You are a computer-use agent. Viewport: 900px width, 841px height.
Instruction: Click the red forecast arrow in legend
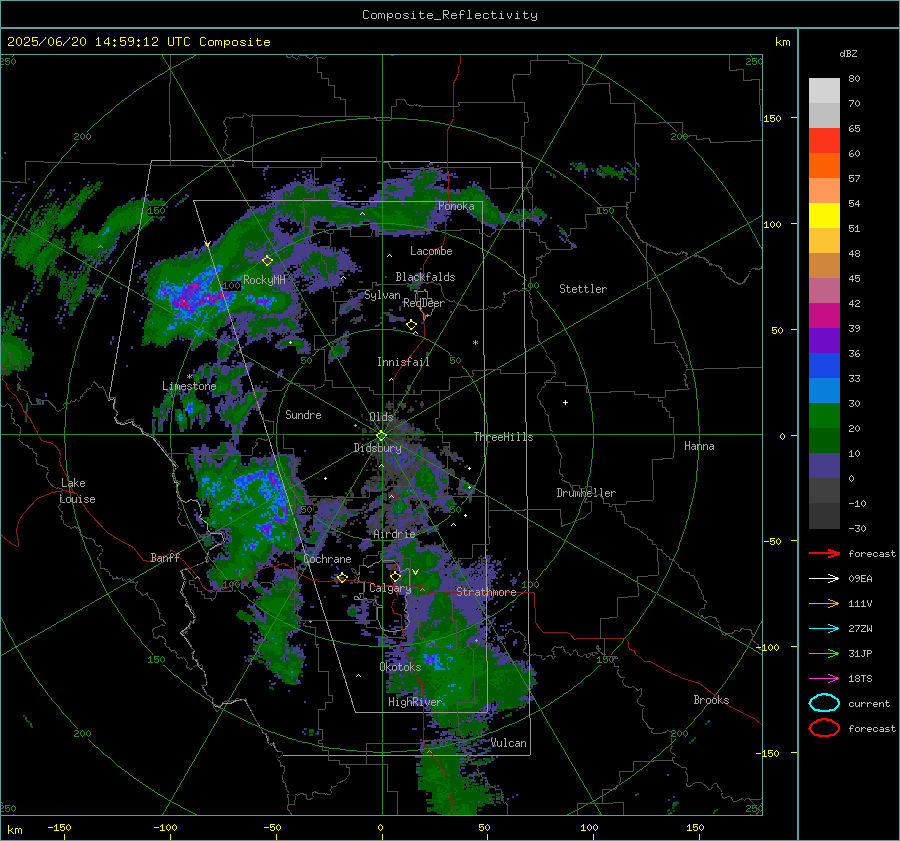point(824,553)
